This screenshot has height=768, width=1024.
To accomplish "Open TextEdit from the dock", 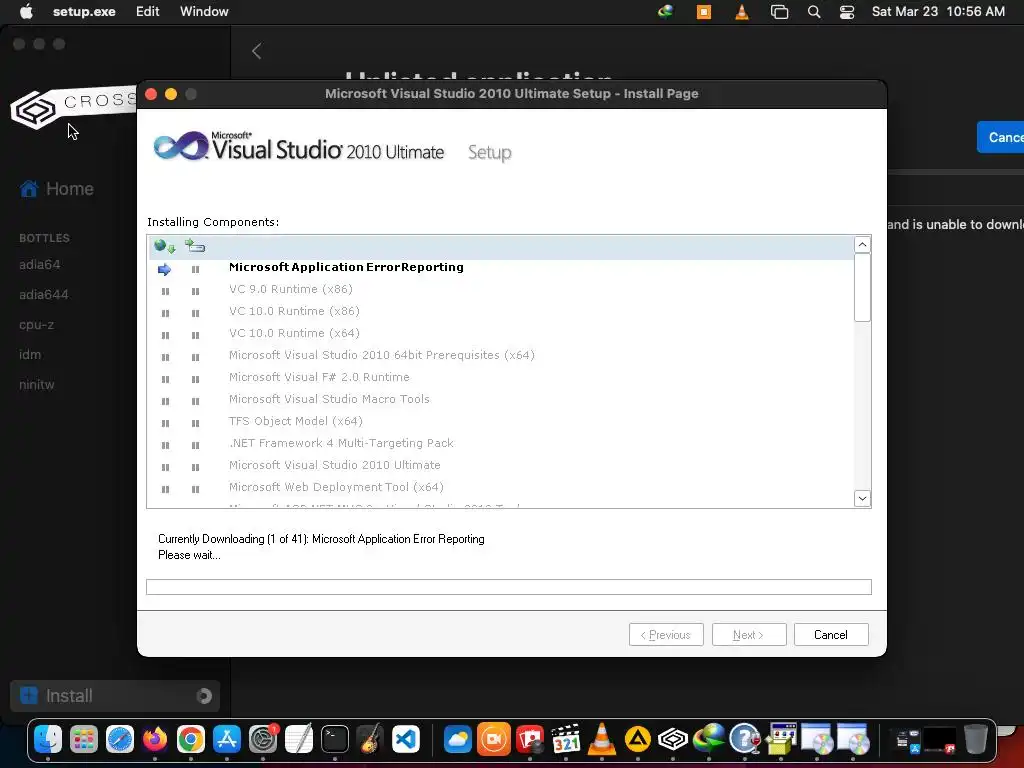I will (x=299, y=739).
